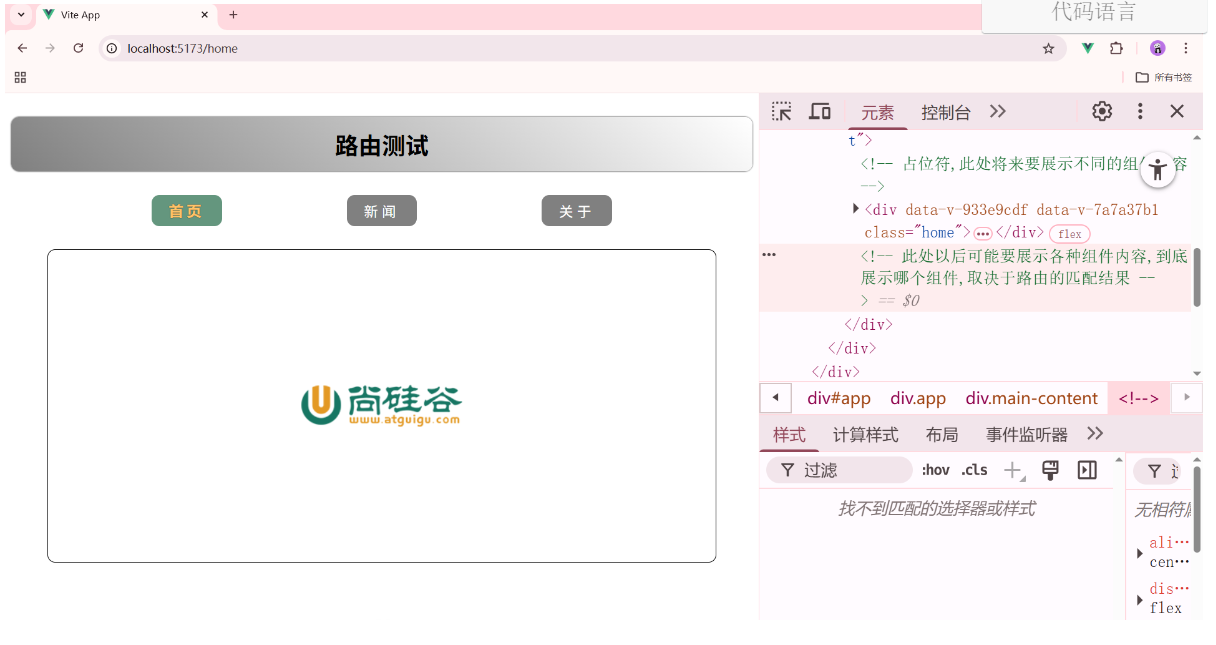Open DevTools customize three-dot menu
The image size is (1216, 645).
click(x=1140, y=111)
